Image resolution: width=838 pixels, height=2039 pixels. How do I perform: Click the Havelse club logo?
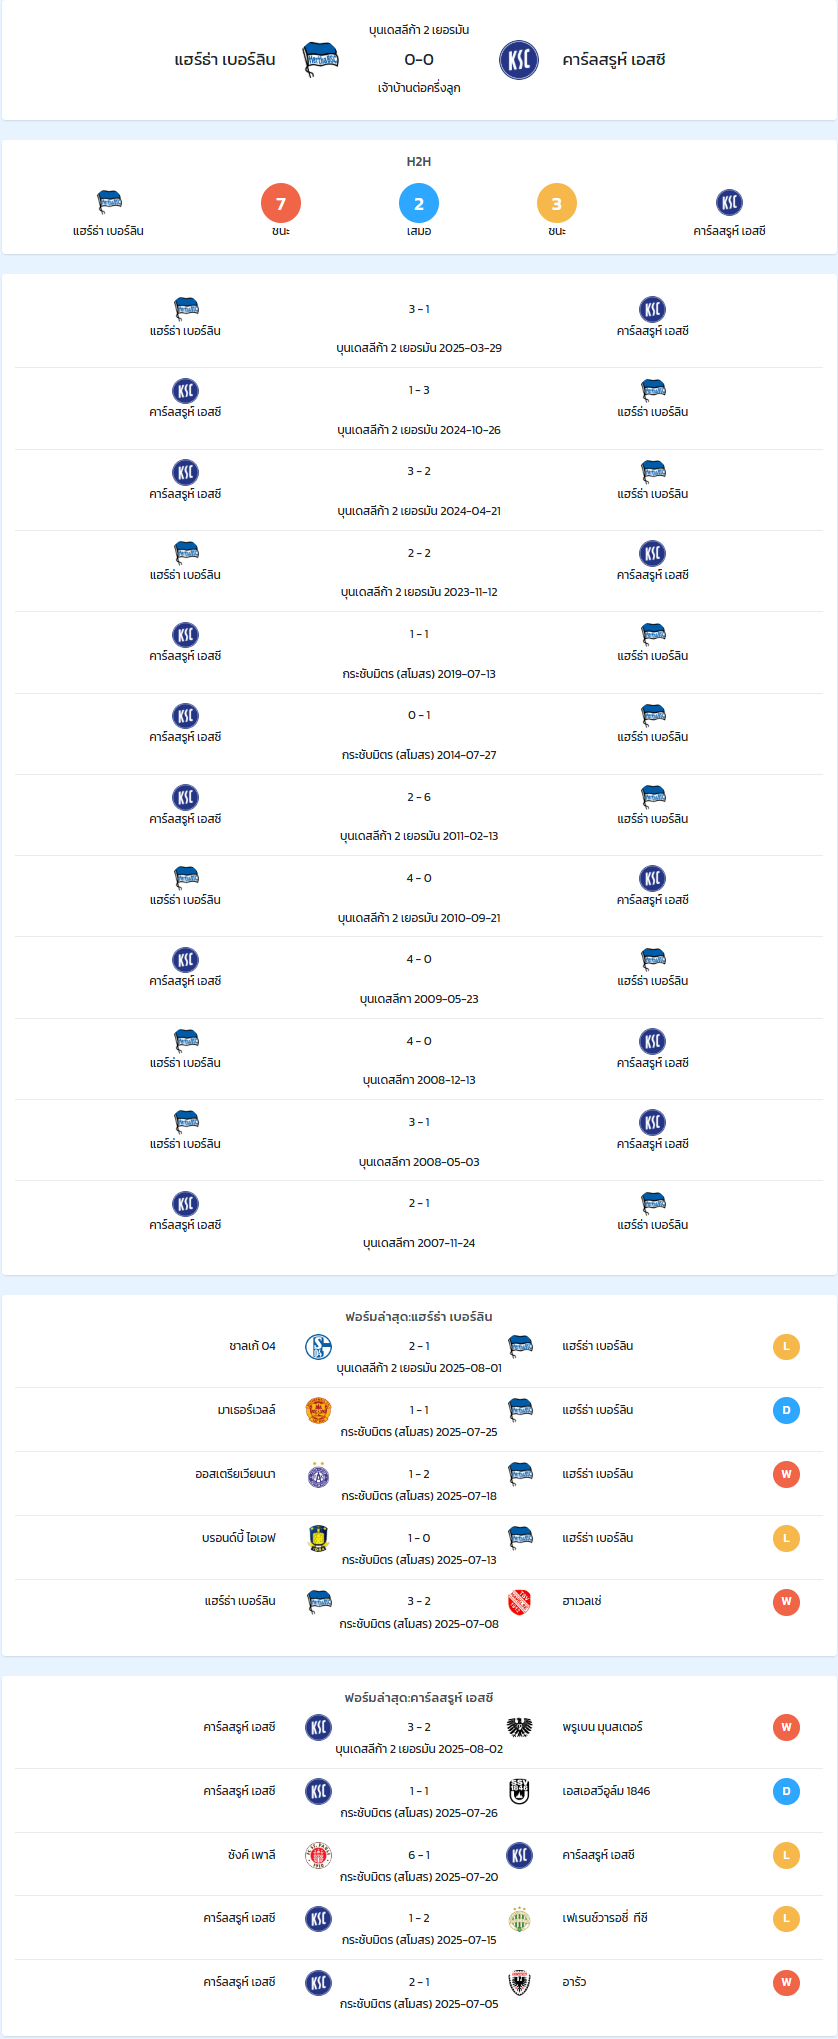click(x=519, y=1603)
